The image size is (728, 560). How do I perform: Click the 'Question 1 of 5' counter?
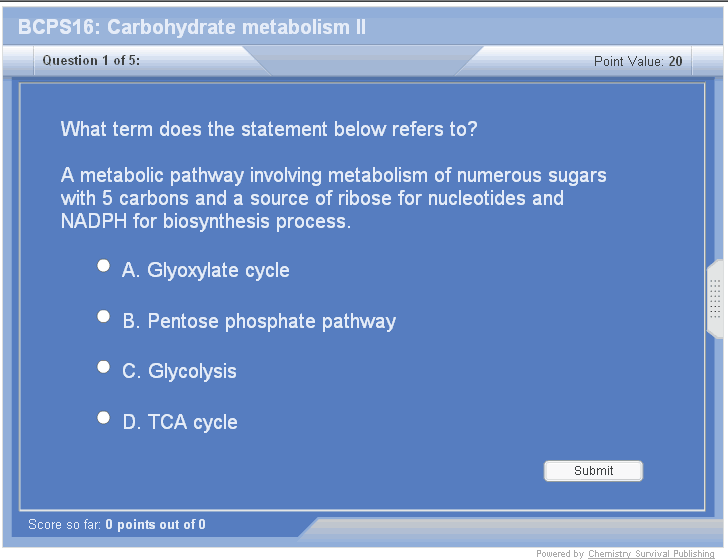(91, 61)
